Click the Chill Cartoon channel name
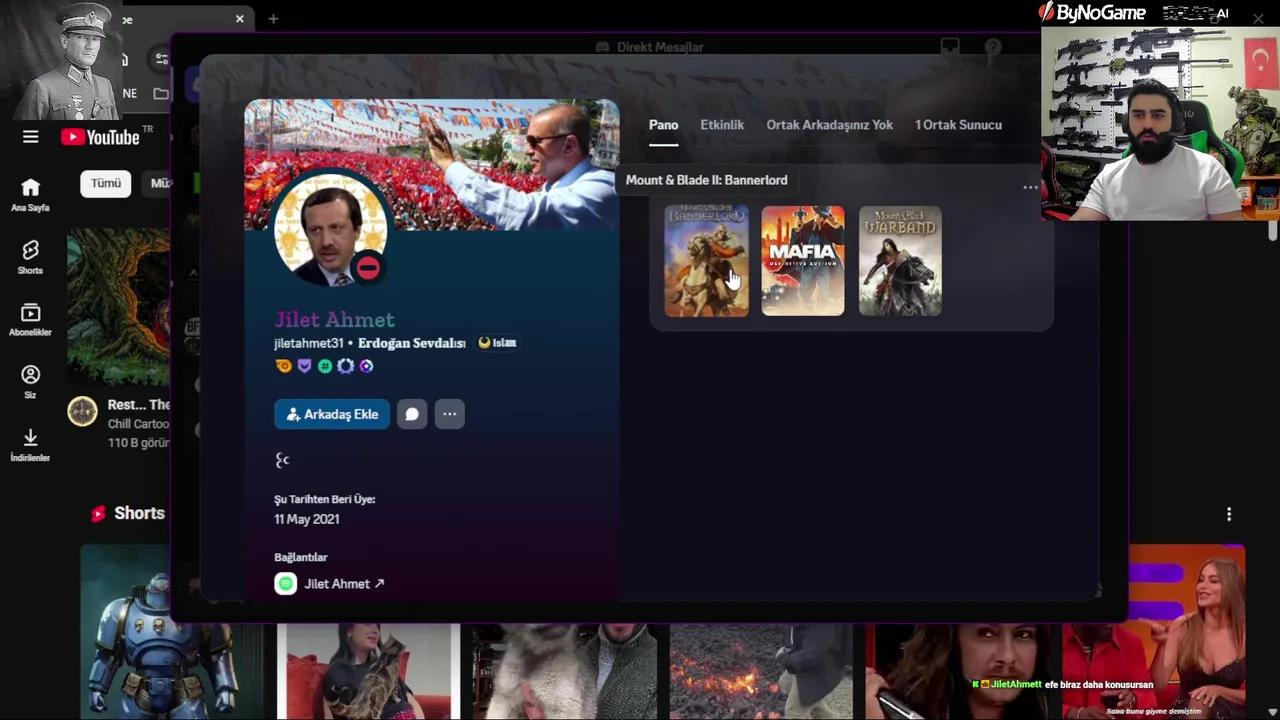This screenshot has height=720, width=1280. click(139, 424)
